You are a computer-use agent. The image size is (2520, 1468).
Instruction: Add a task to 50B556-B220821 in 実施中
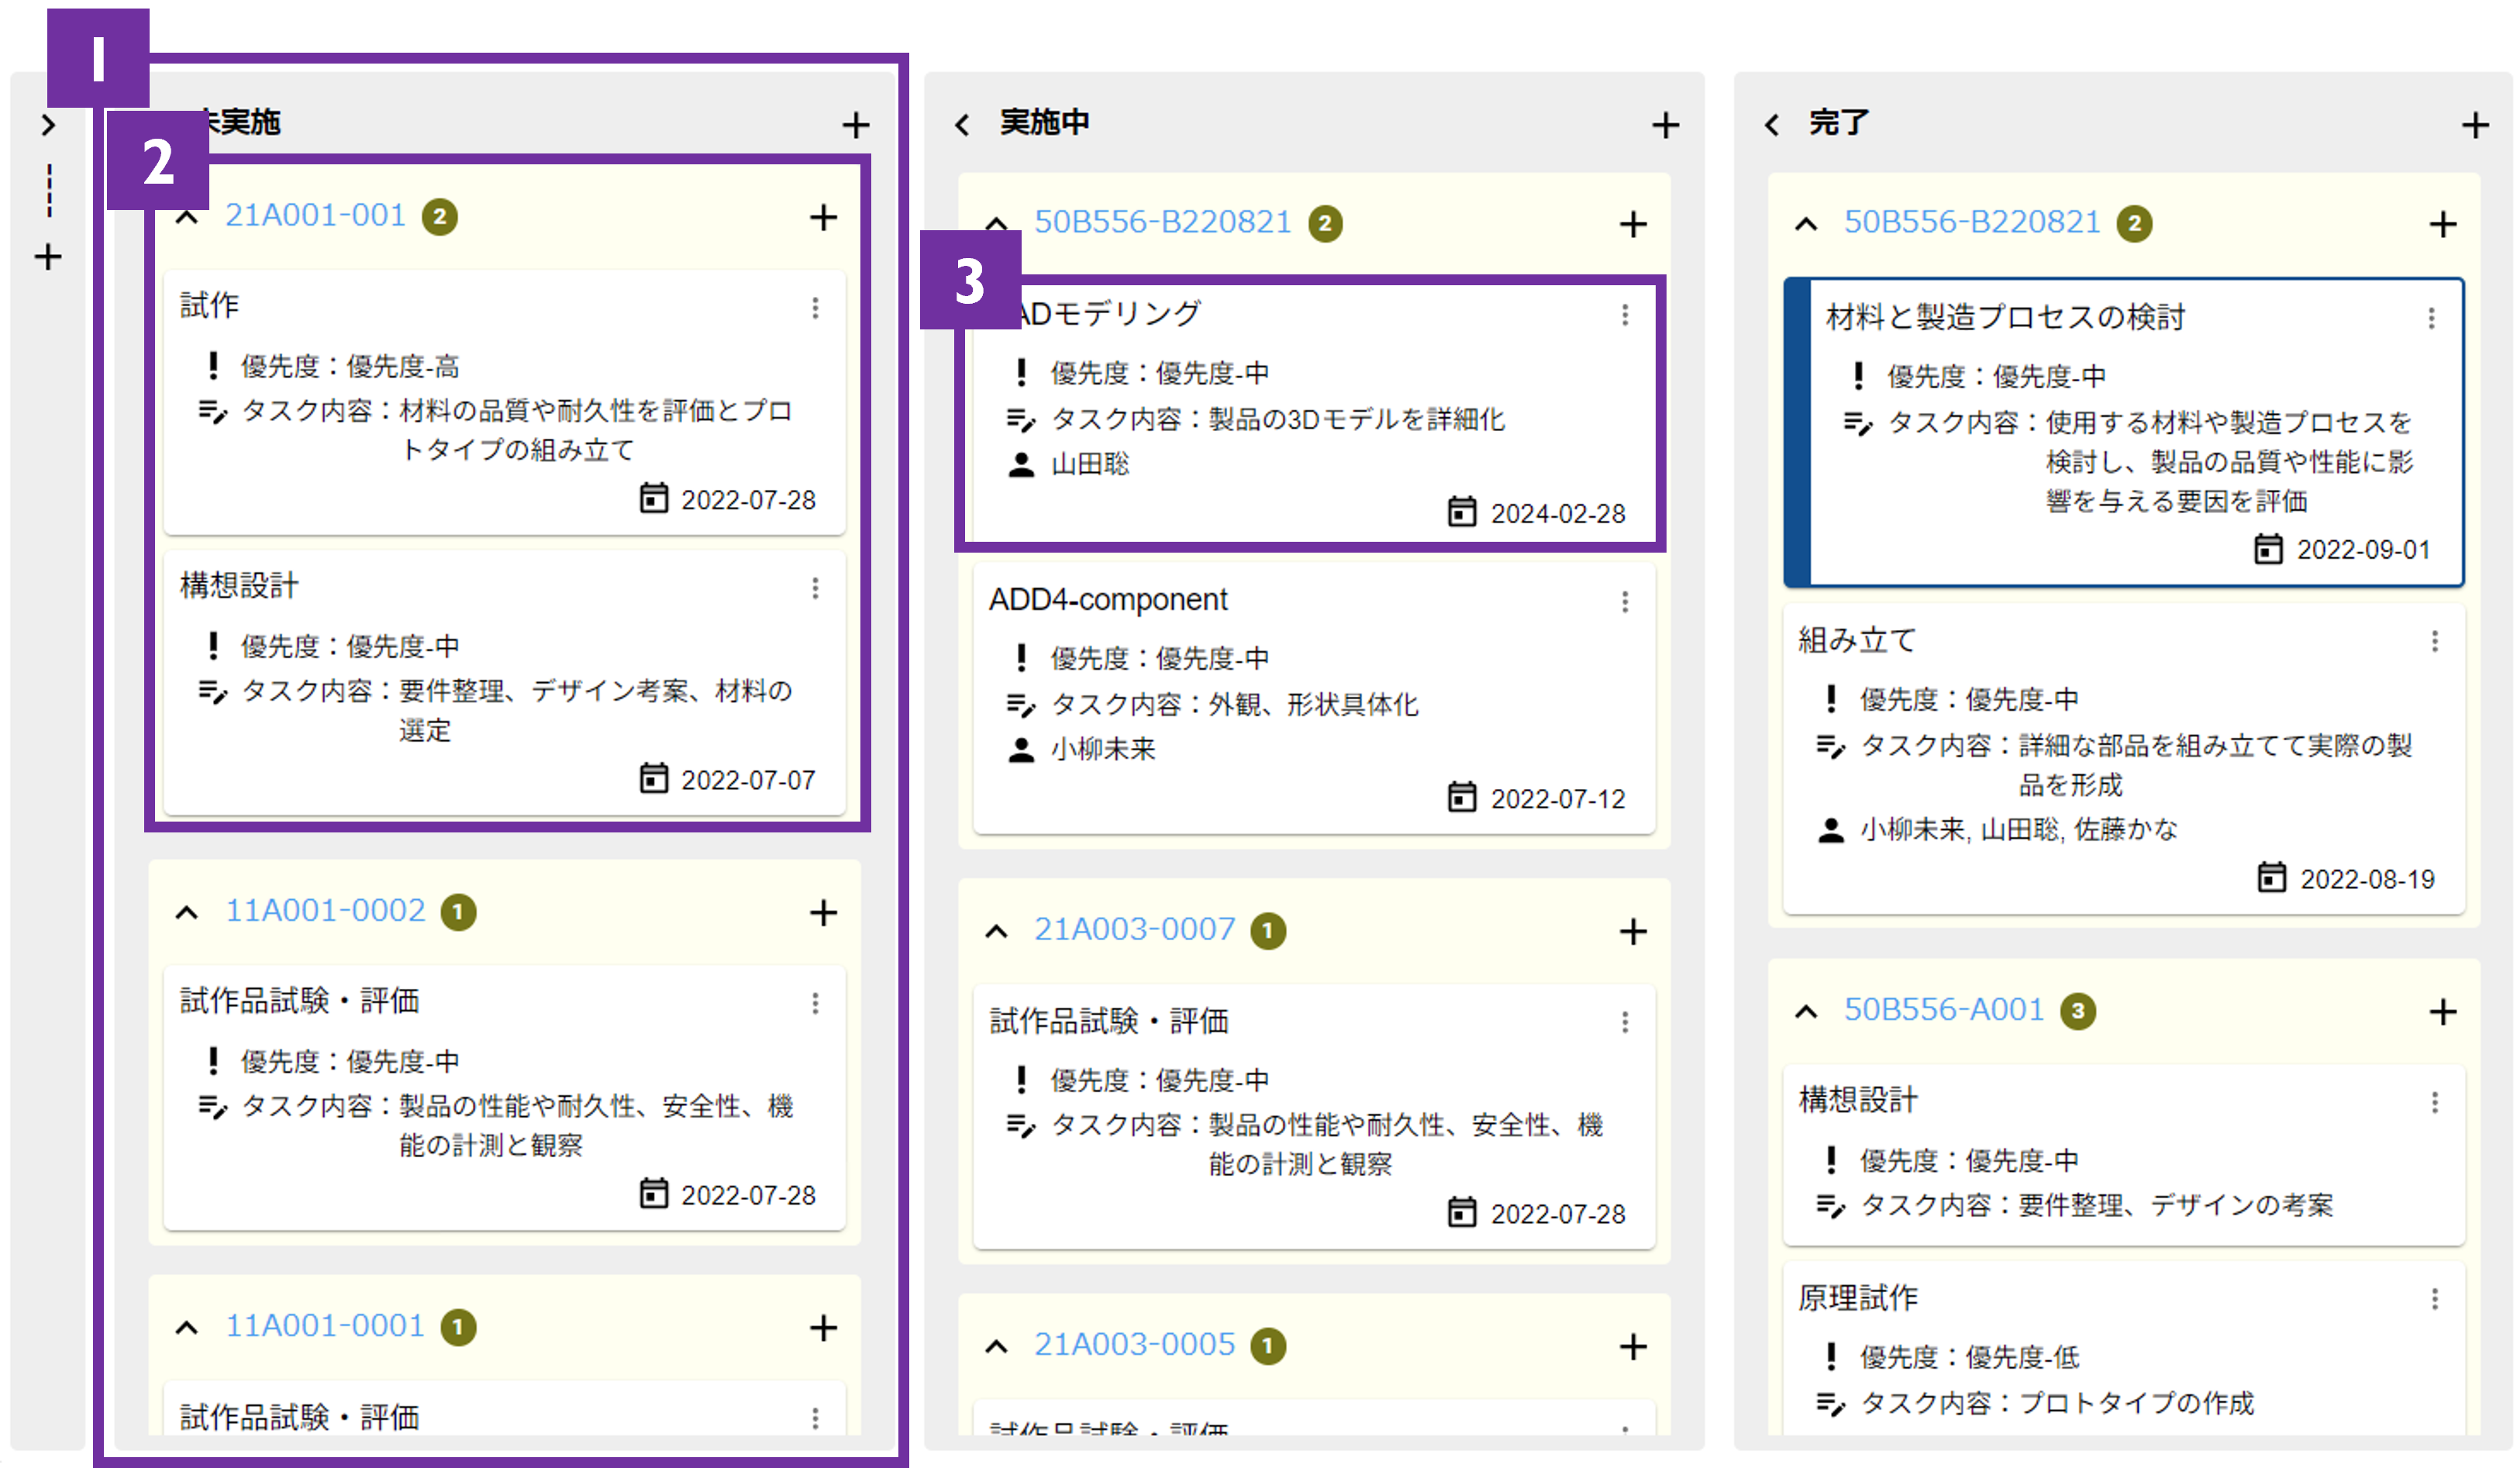[1633, 224]
